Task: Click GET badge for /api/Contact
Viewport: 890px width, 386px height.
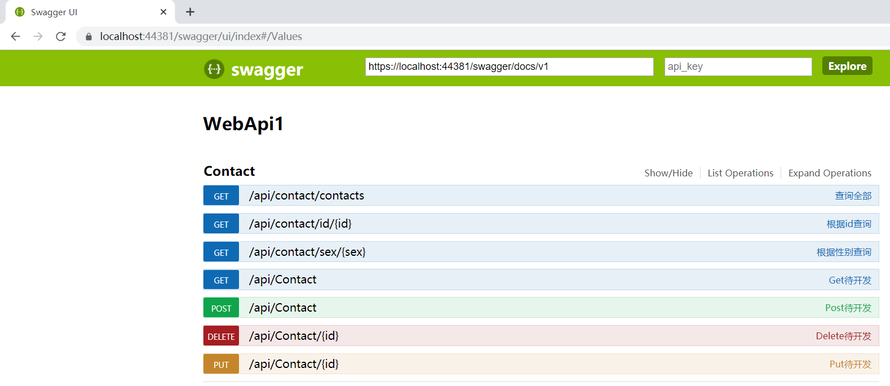Action: (221, 280)
